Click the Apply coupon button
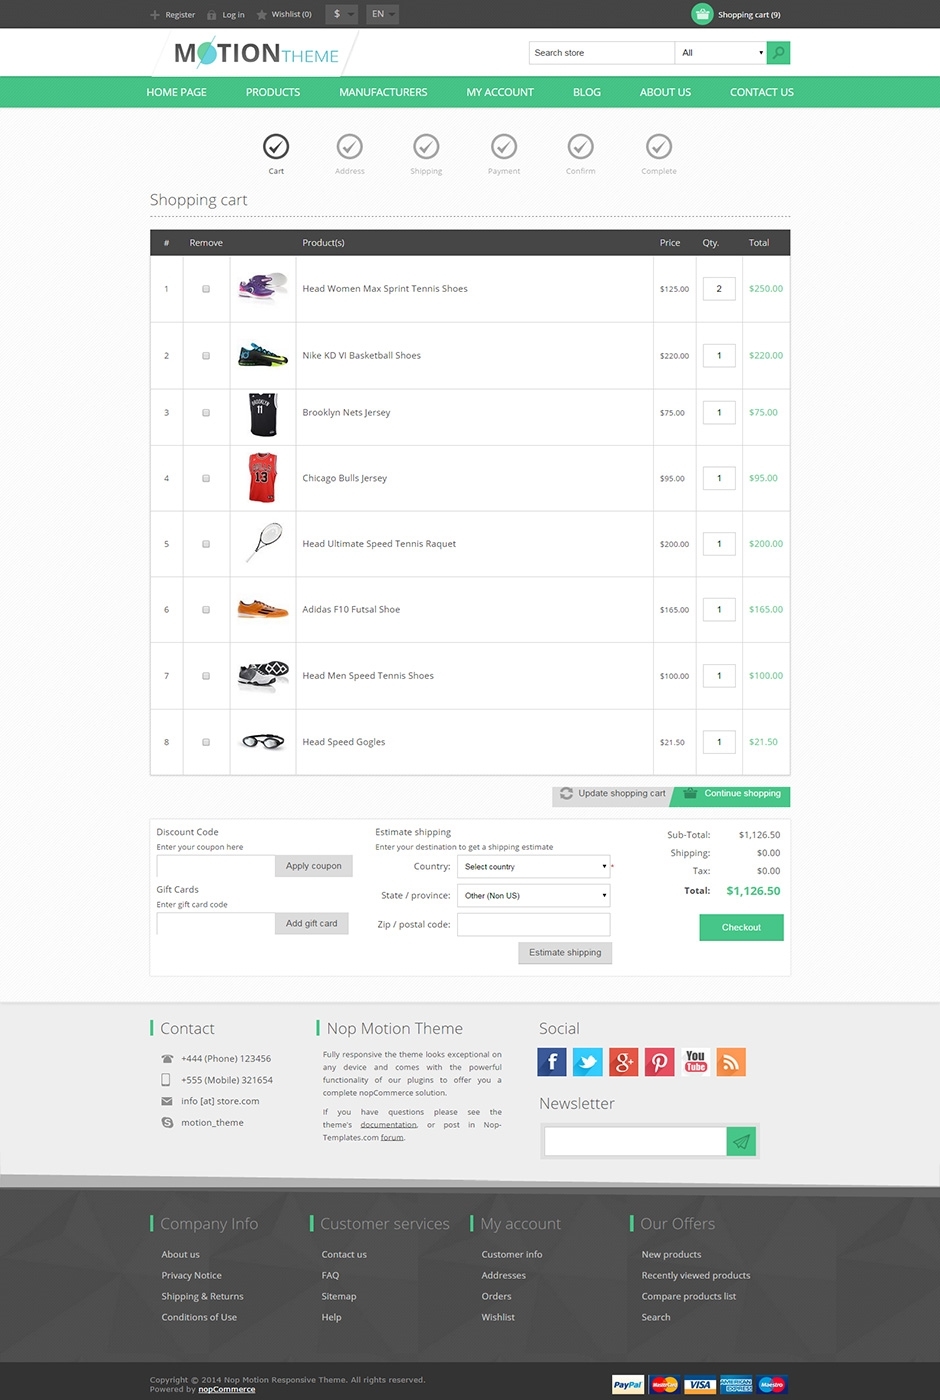 point(314,866)
